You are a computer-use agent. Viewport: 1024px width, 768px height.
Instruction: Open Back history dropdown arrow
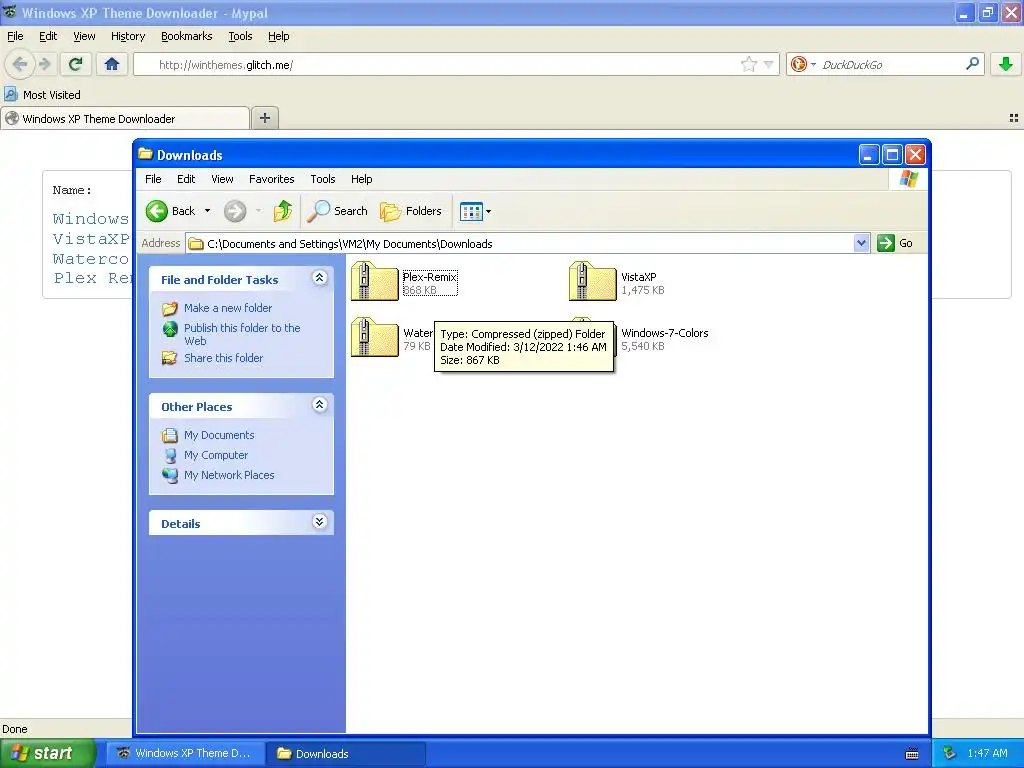point(208,211)
